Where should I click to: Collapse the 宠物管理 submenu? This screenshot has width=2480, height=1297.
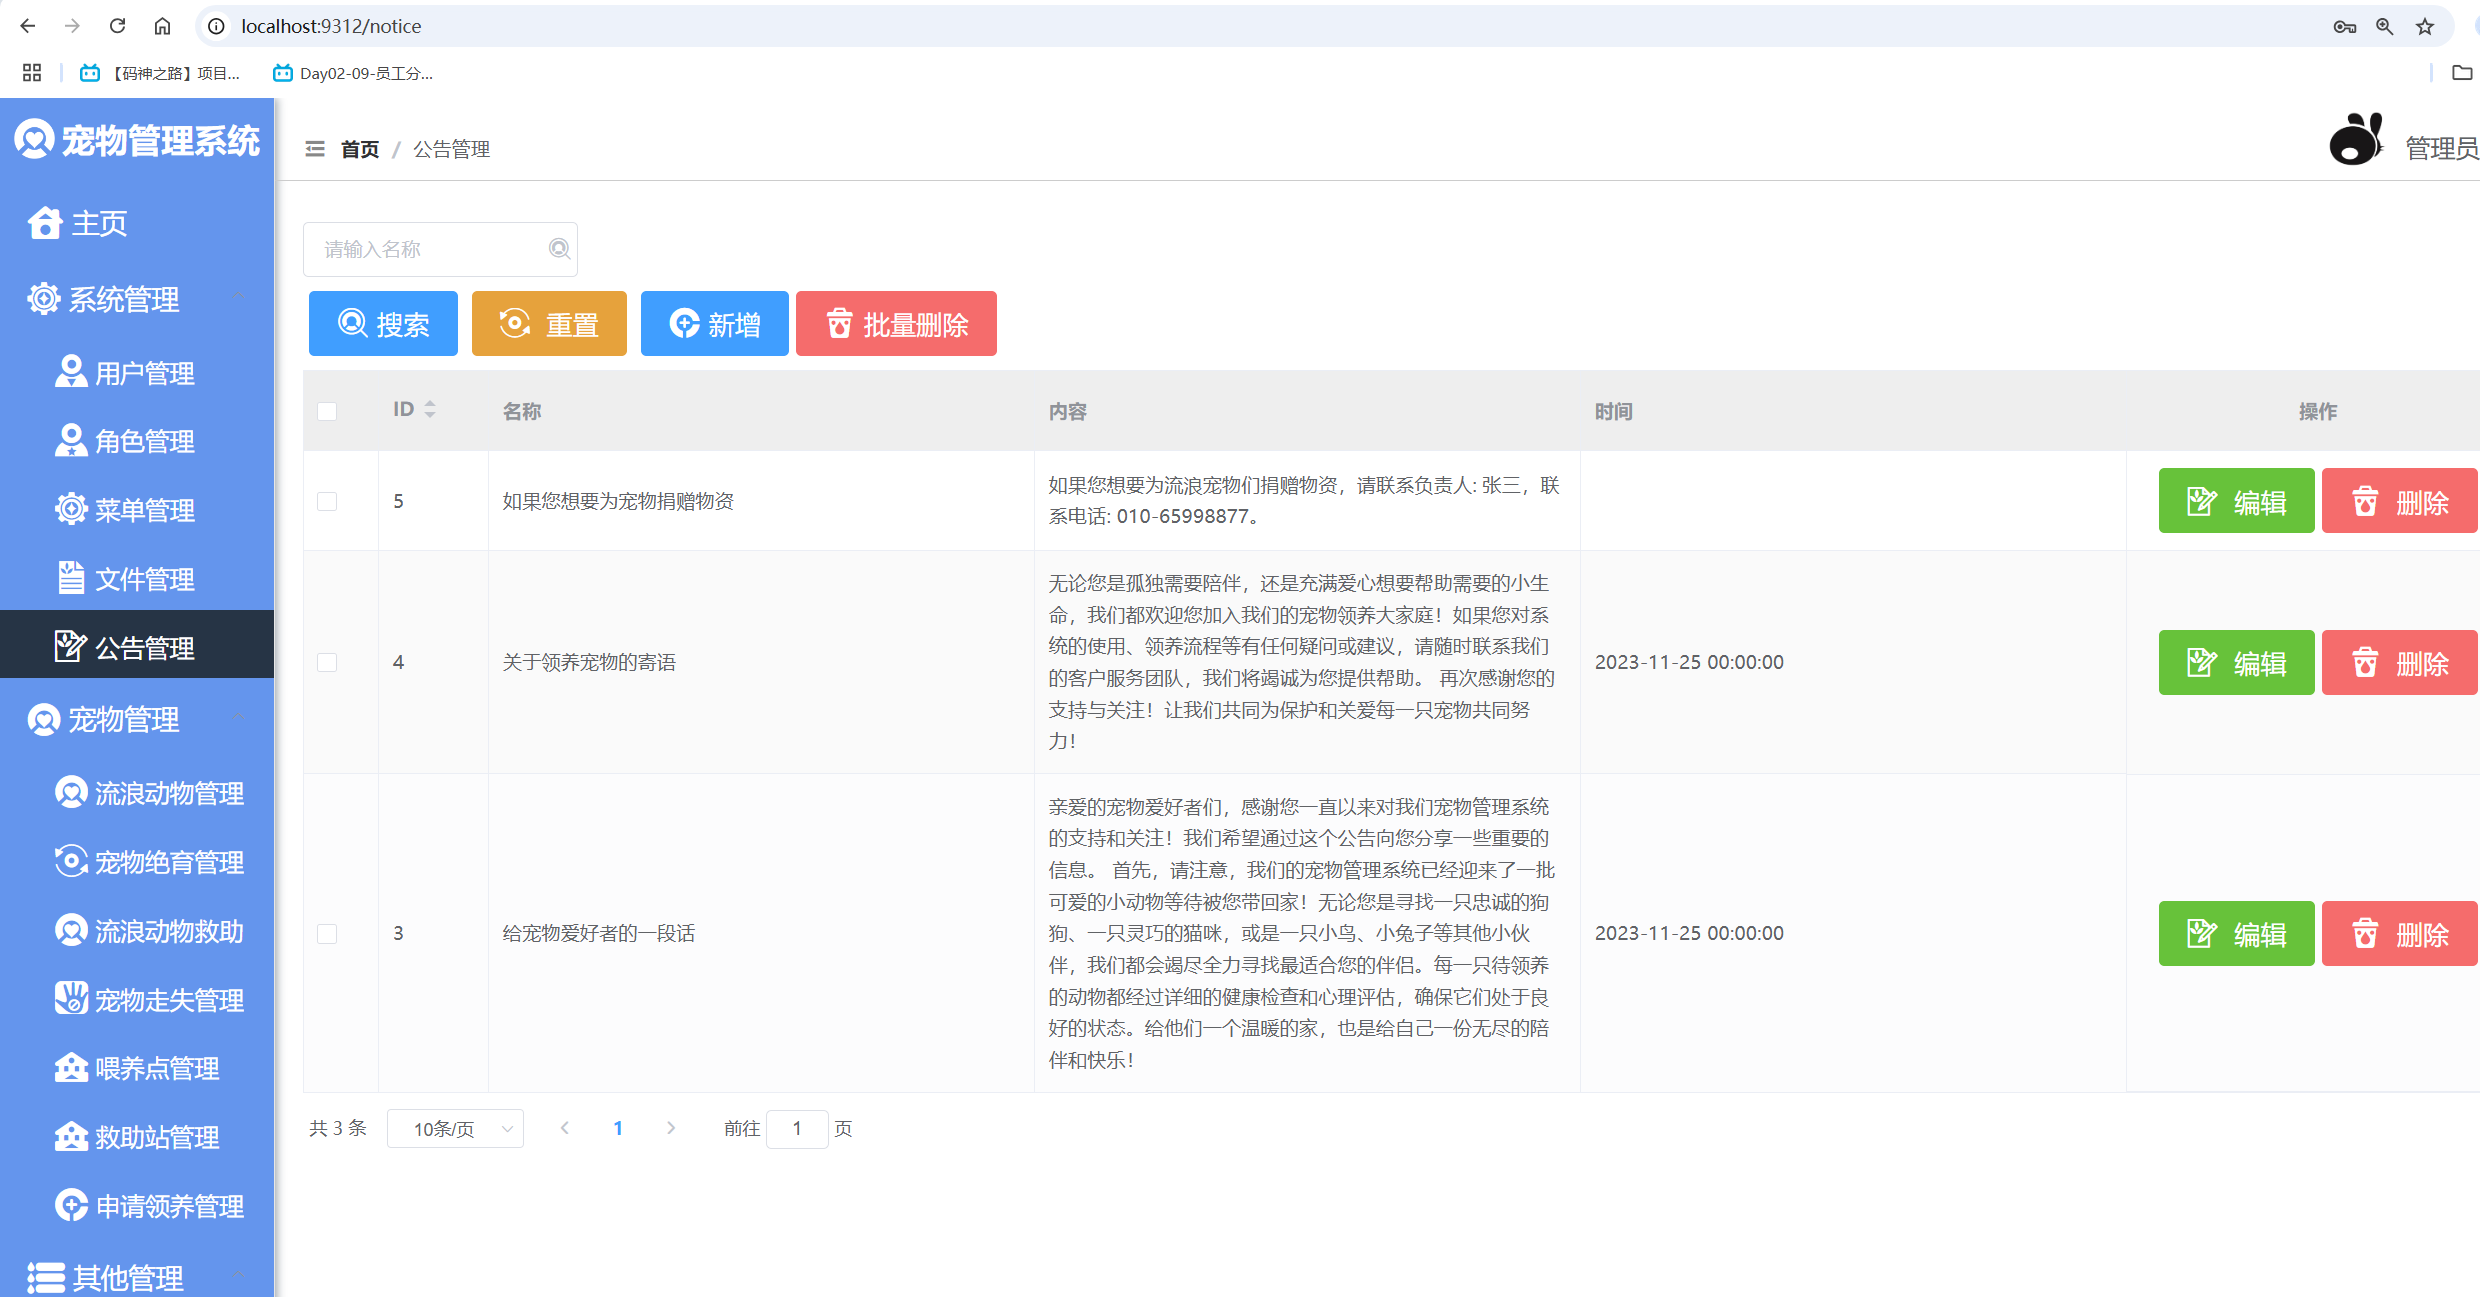click(137, 719)
